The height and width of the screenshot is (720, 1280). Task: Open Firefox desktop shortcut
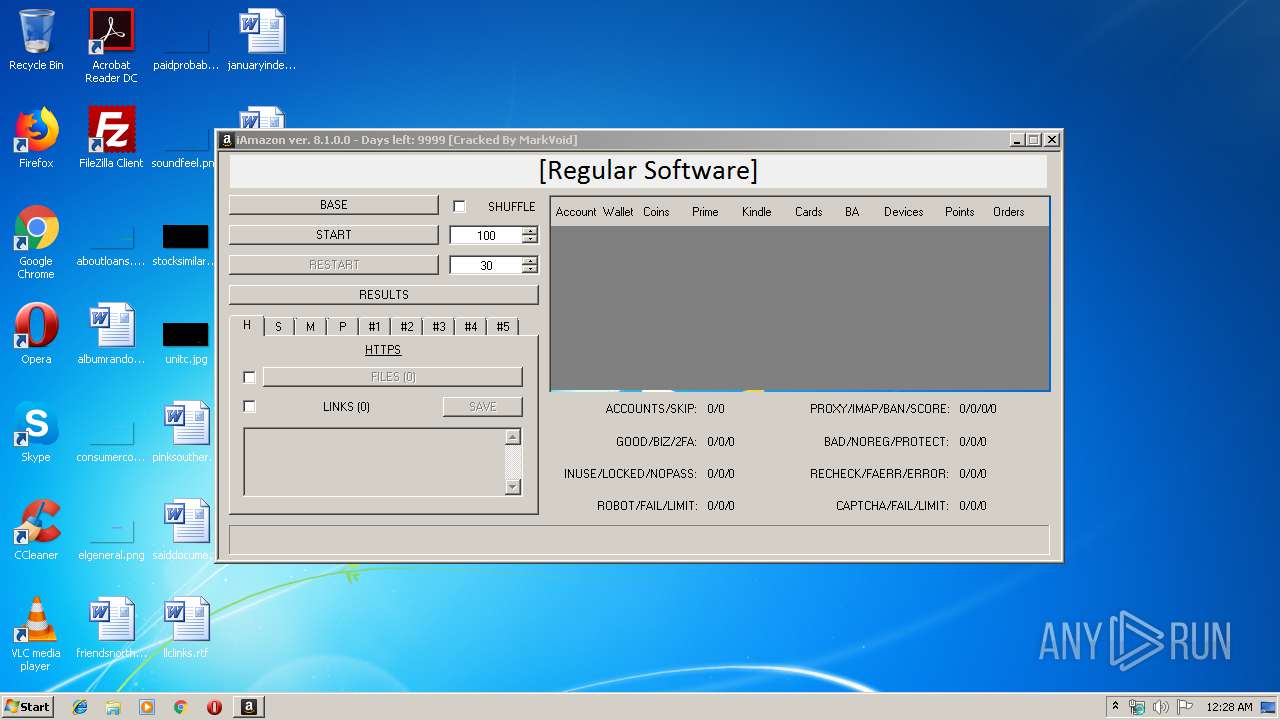point(36,138)
